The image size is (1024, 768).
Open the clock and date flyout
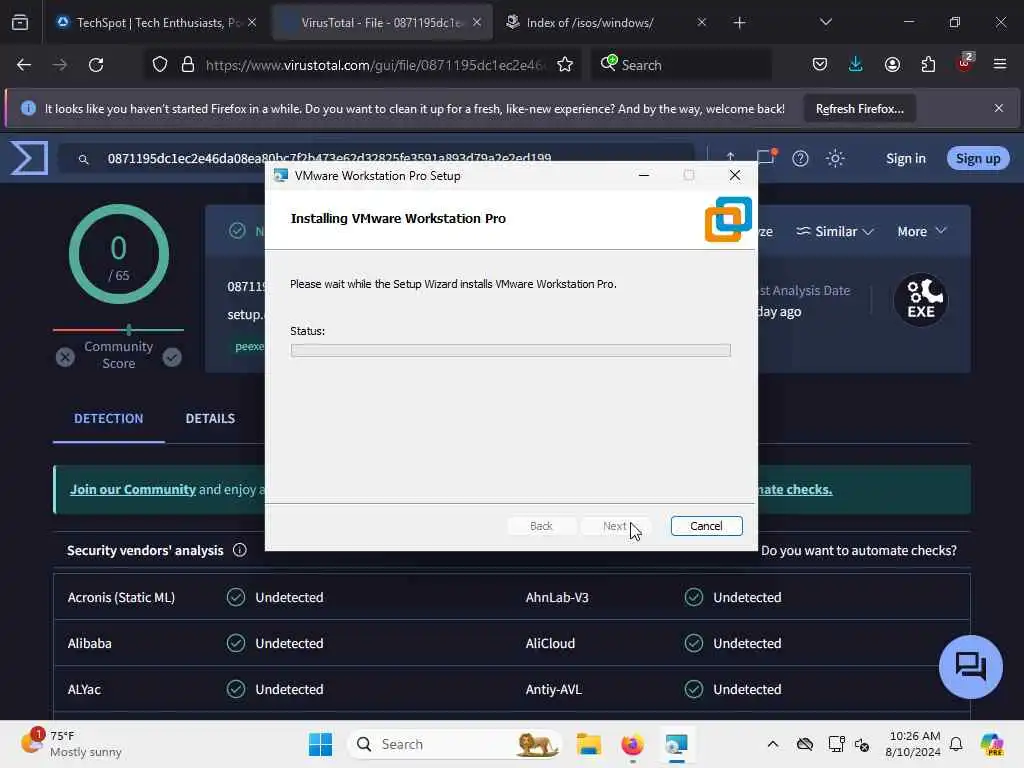913,744
